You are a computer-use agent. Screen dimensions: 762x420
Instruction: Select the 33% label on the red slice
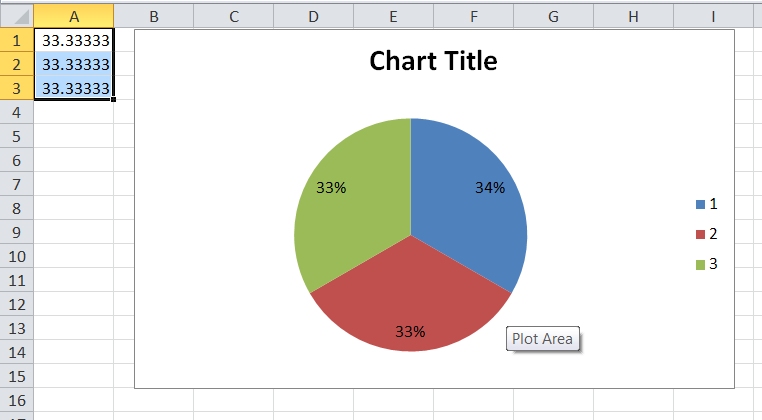click(x=410, y=332)
